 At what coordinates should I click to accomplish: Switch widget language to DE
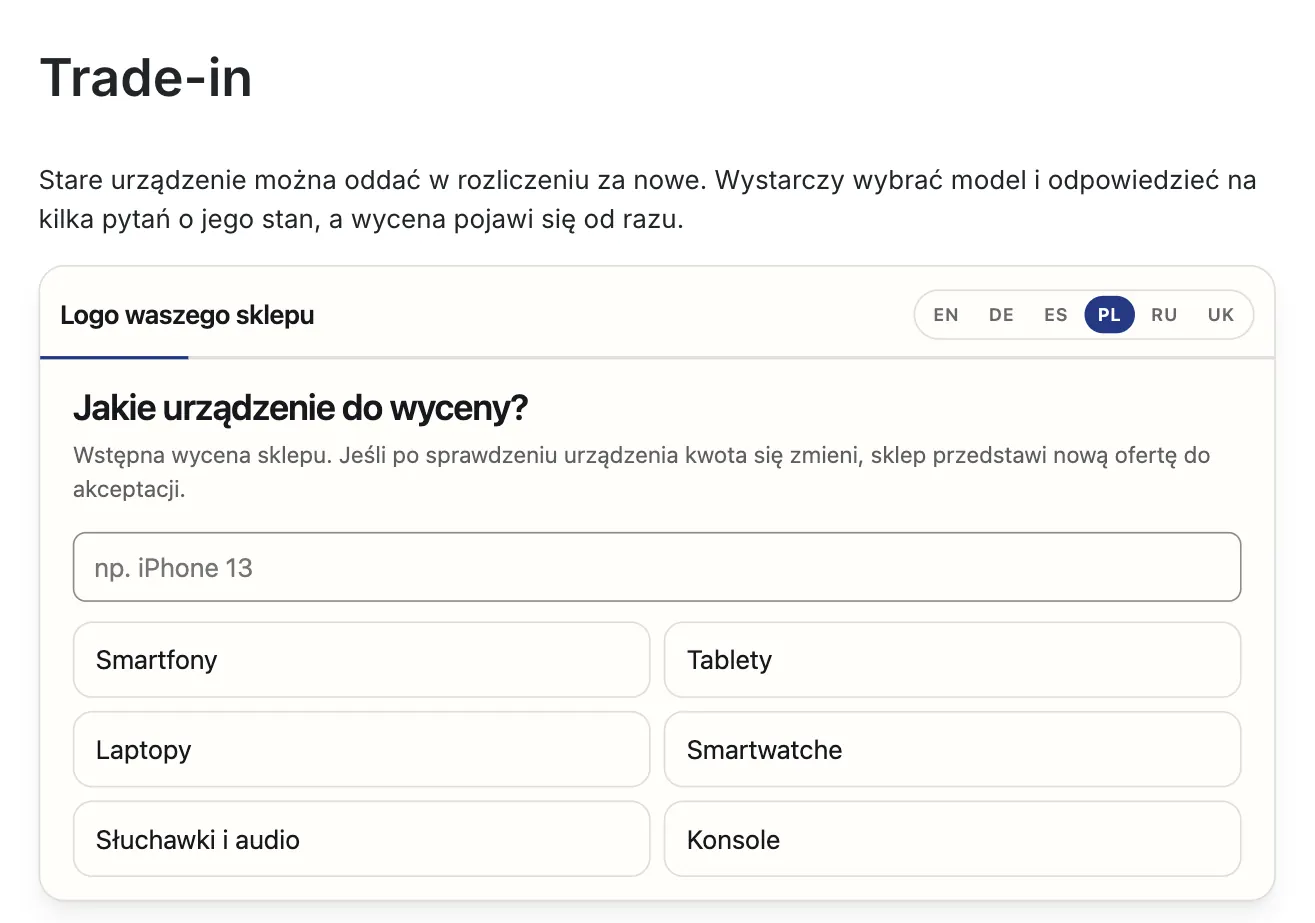tap(1001, 315)
